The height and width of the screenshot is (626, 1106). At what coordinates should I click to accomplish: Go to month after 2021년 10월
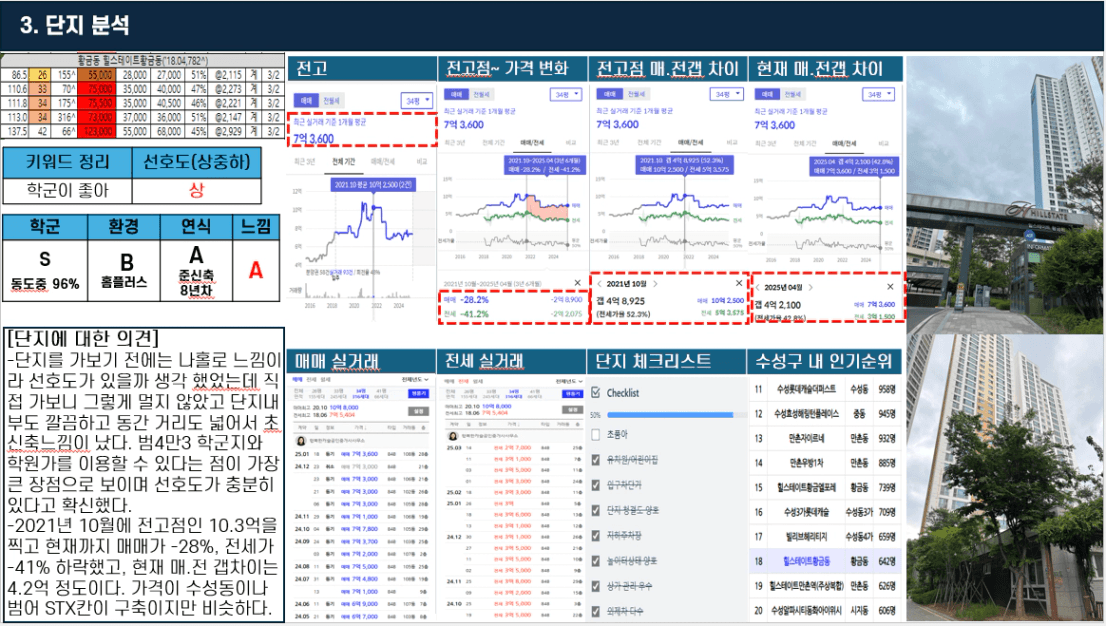(655, 284)
